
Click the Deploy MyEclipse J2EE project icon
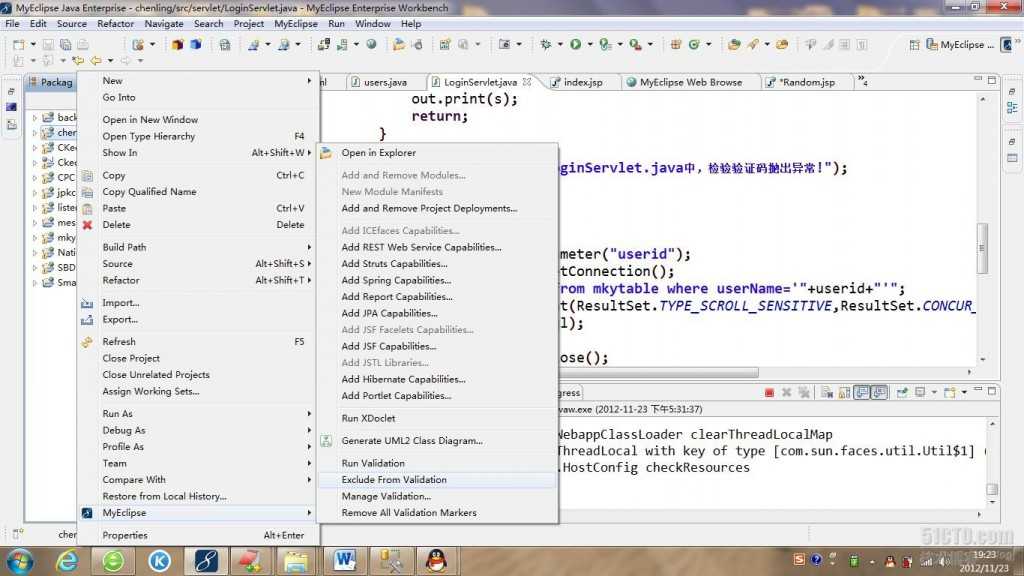[x=324, y=44]
